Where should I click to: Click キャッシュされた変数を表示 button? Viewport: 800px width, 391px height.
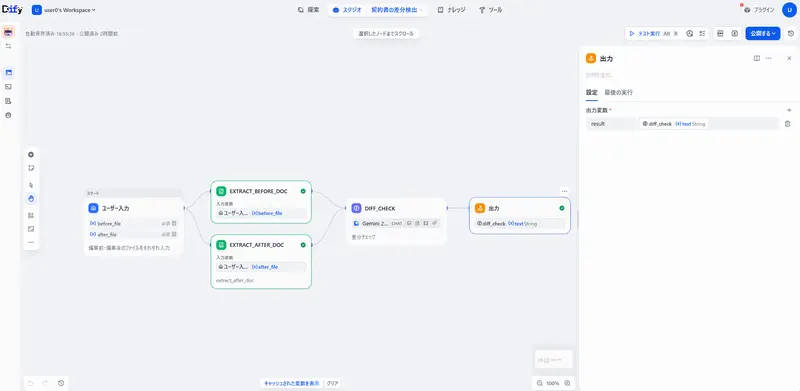(292, 383)
